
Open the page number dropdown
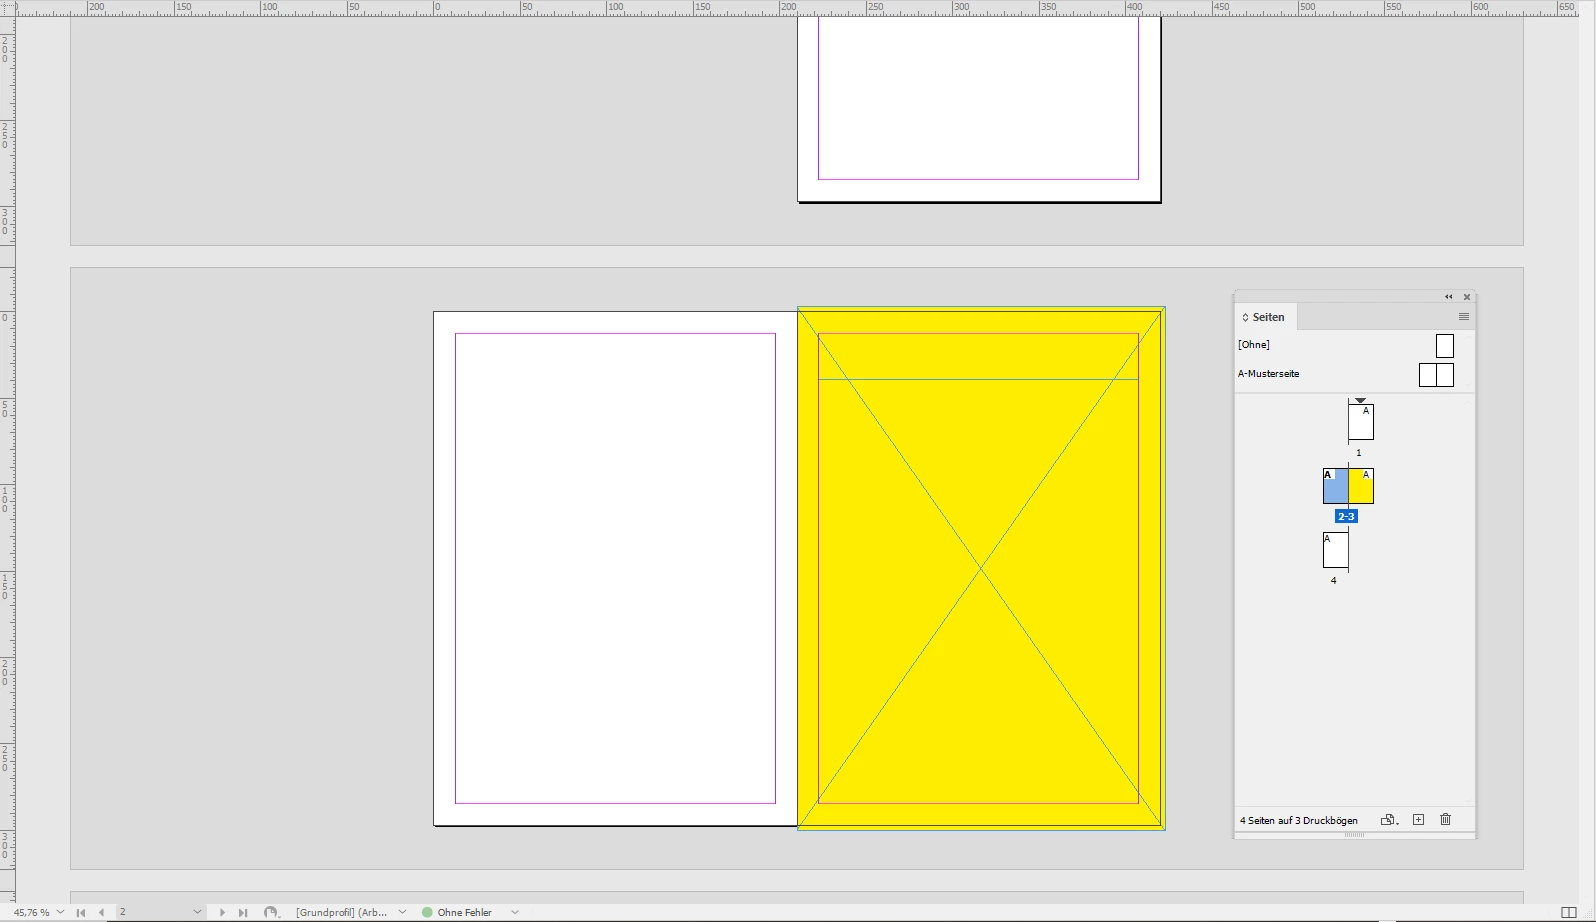197,912
